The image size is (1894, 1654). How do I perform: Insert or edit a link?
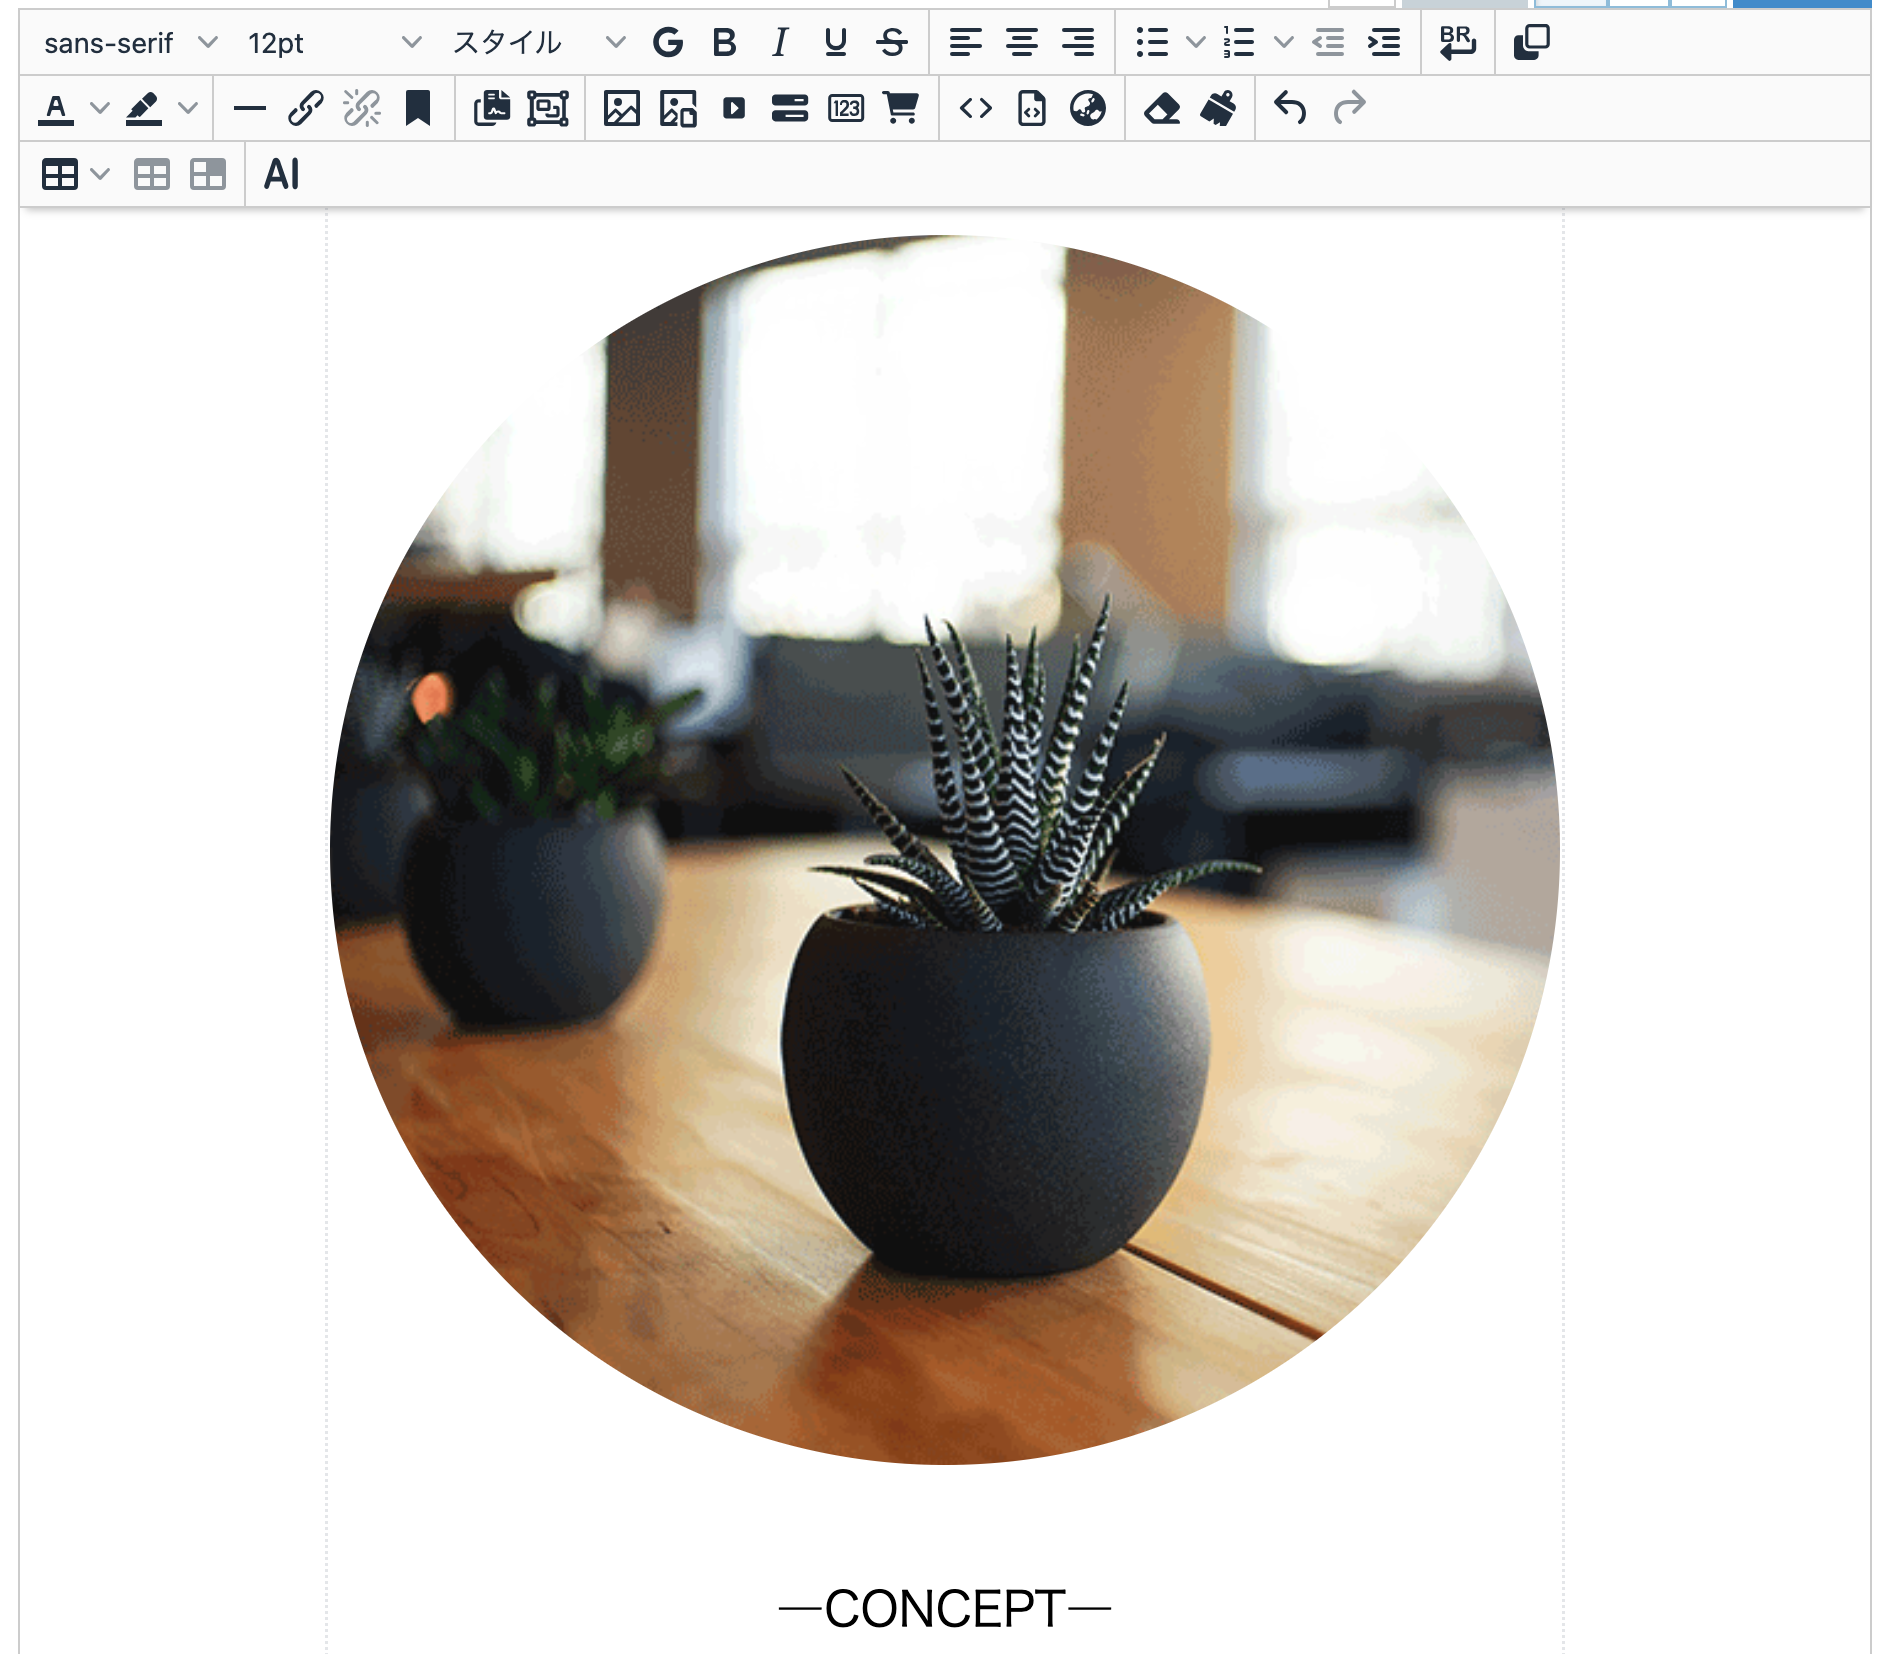pos(305,109)
